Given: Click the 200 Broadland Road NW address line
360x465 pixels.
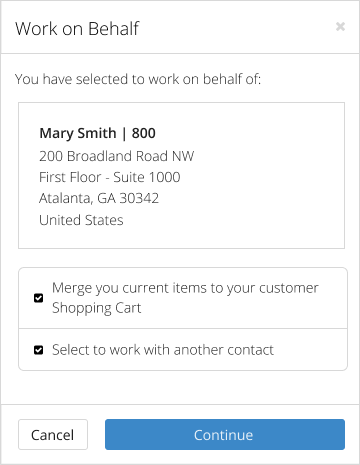Looking at the screenshot, I should click(116, 156).
